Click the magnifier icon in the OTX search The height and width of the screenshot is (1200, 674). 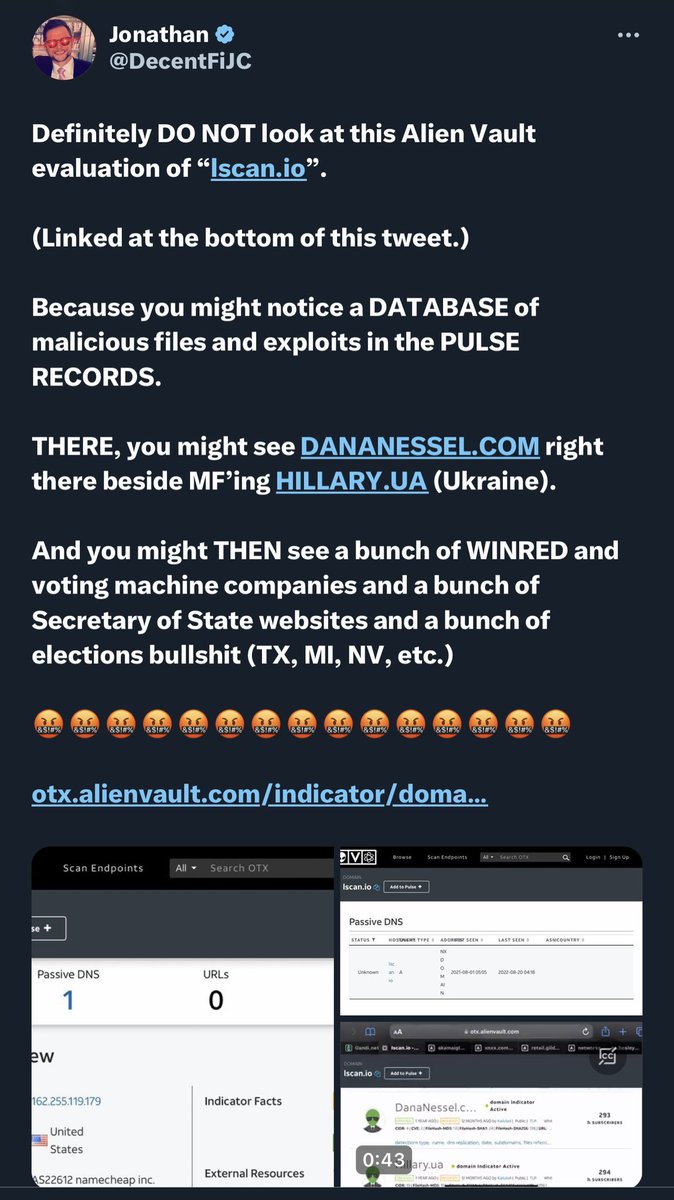pos(566,857)
